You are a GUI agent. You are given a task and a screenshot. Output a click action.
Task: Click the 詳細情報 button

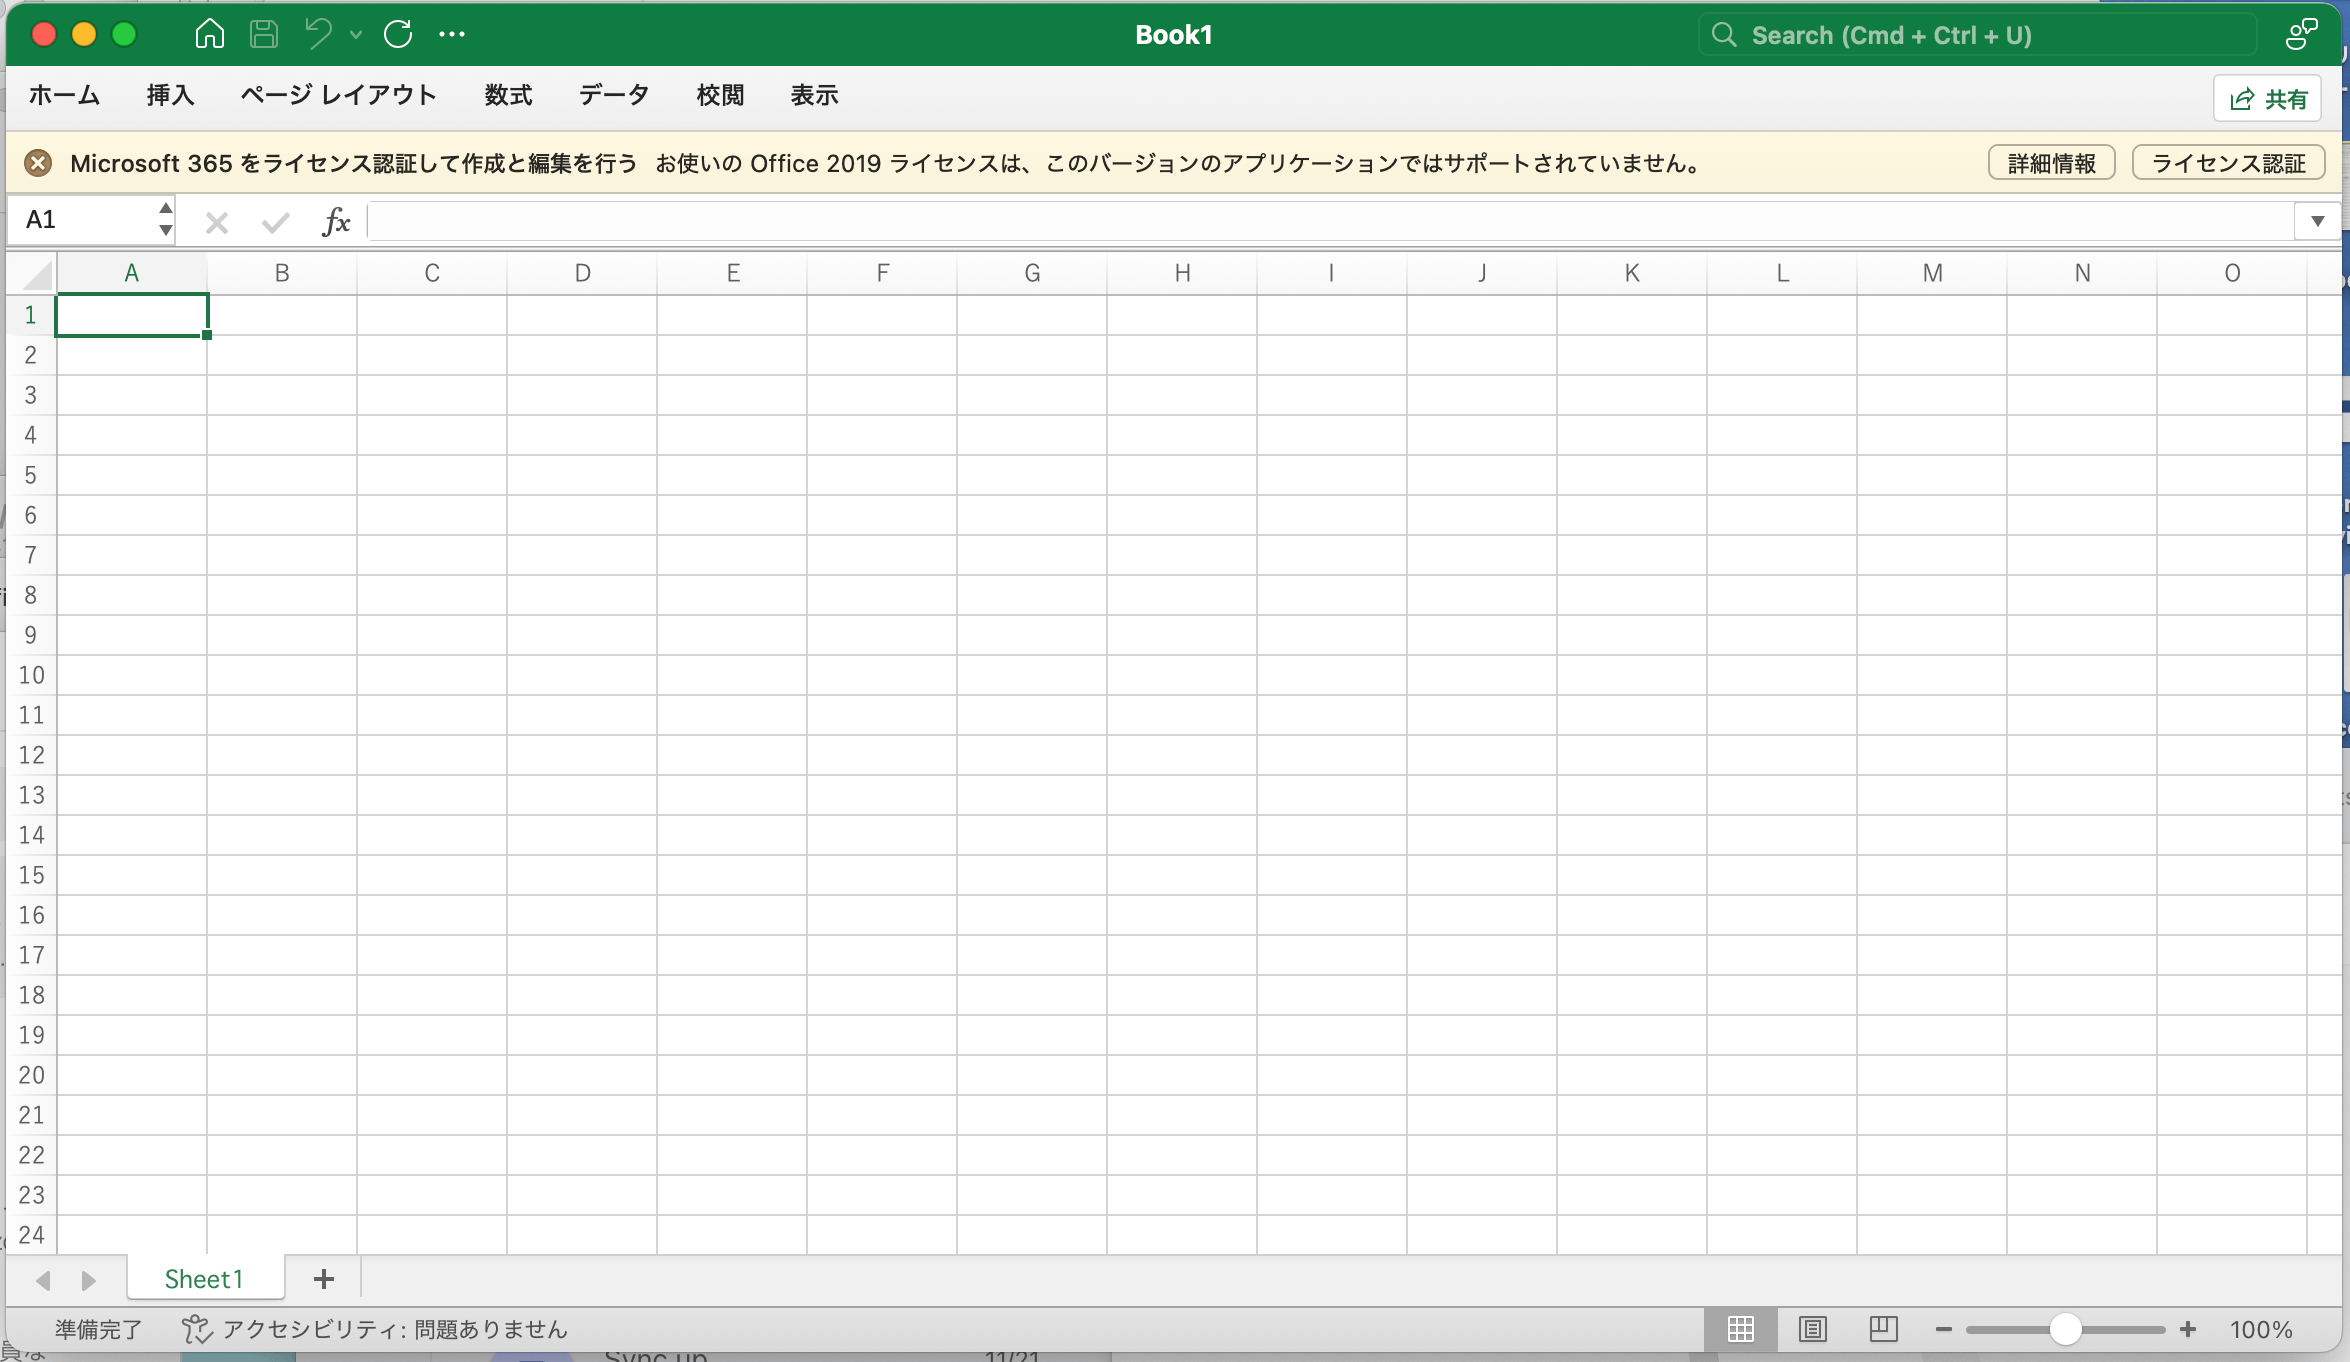2051,163
